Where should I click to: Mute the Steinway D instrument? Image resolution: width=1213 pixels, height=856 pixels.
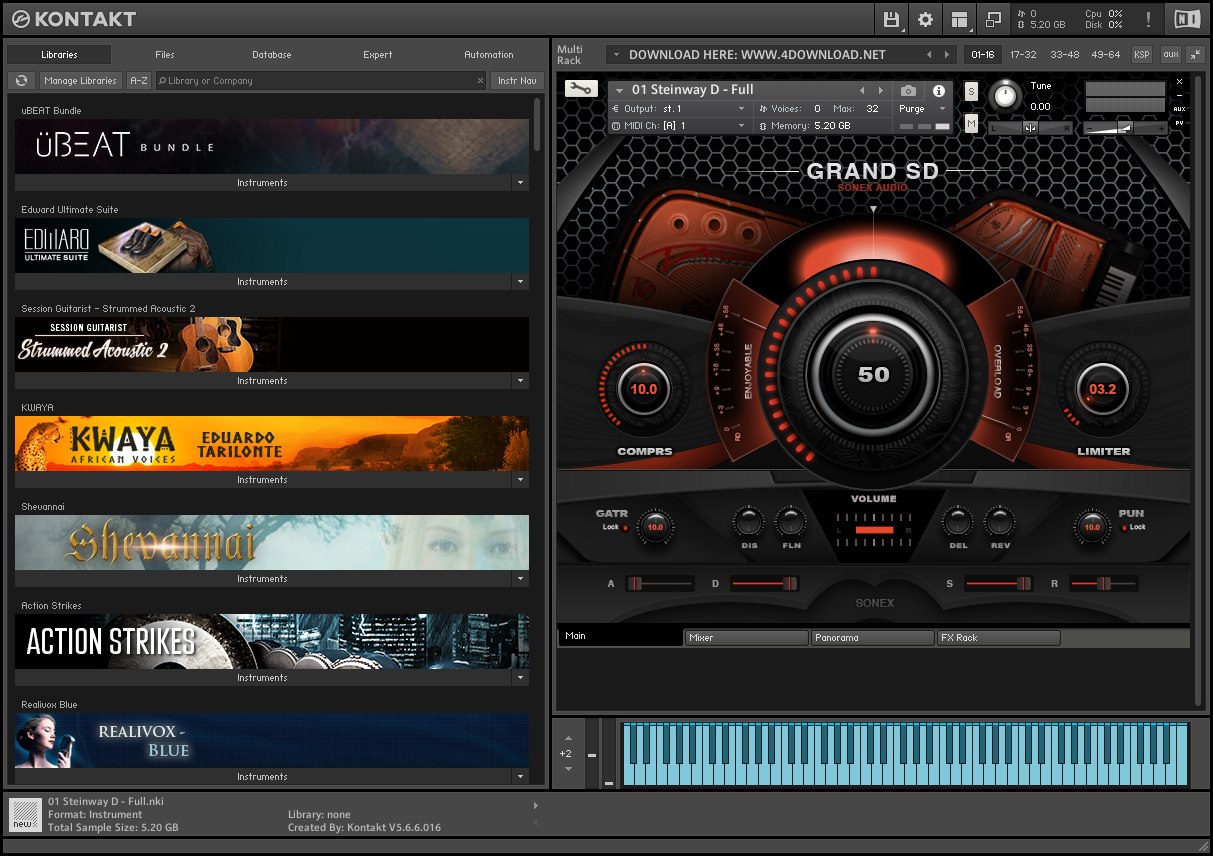(971, 123)
